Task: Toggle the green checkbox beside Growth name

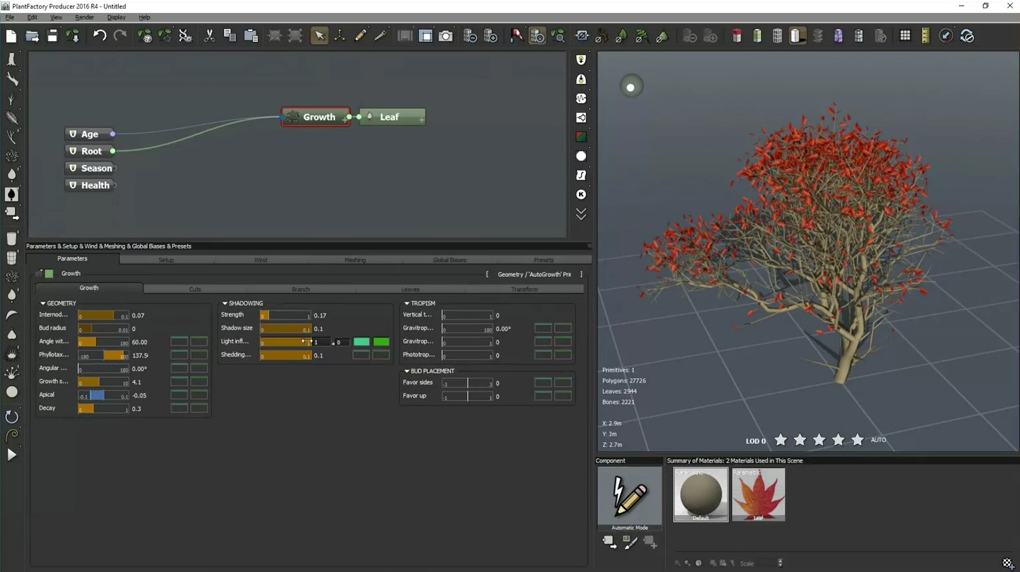Action: point(49,274)
